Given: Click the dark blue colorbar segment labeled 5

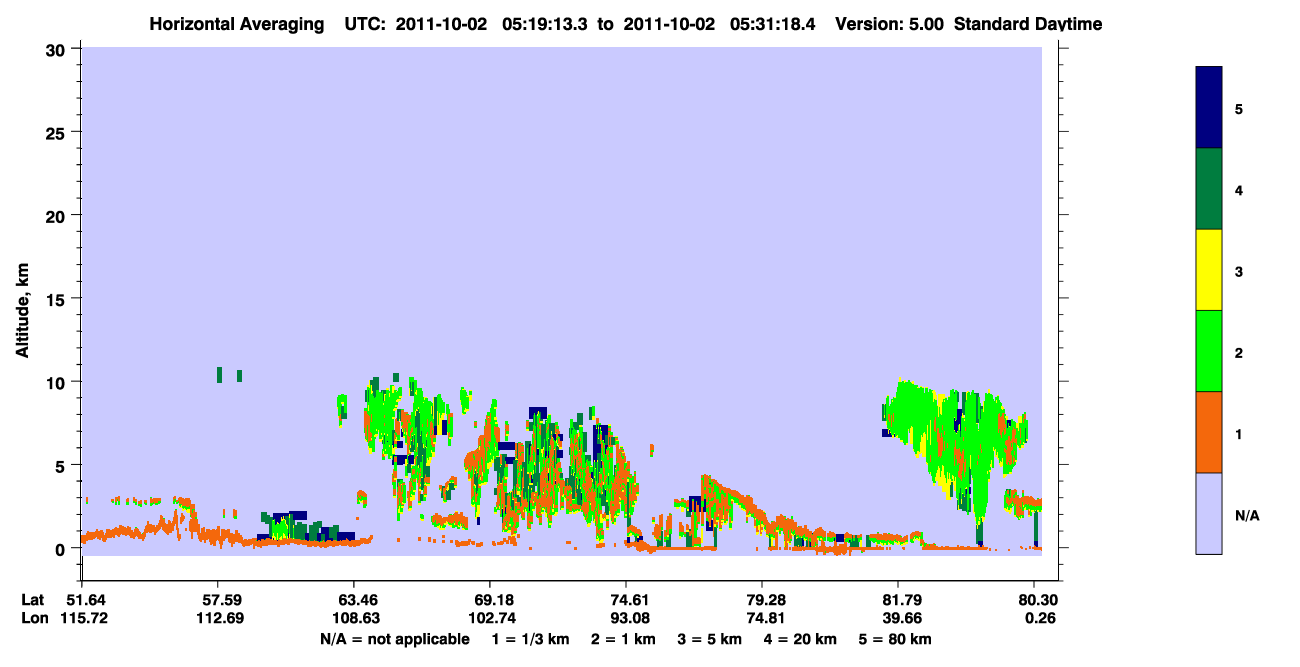Looking at the screenshot, I should pos(1209,108).
